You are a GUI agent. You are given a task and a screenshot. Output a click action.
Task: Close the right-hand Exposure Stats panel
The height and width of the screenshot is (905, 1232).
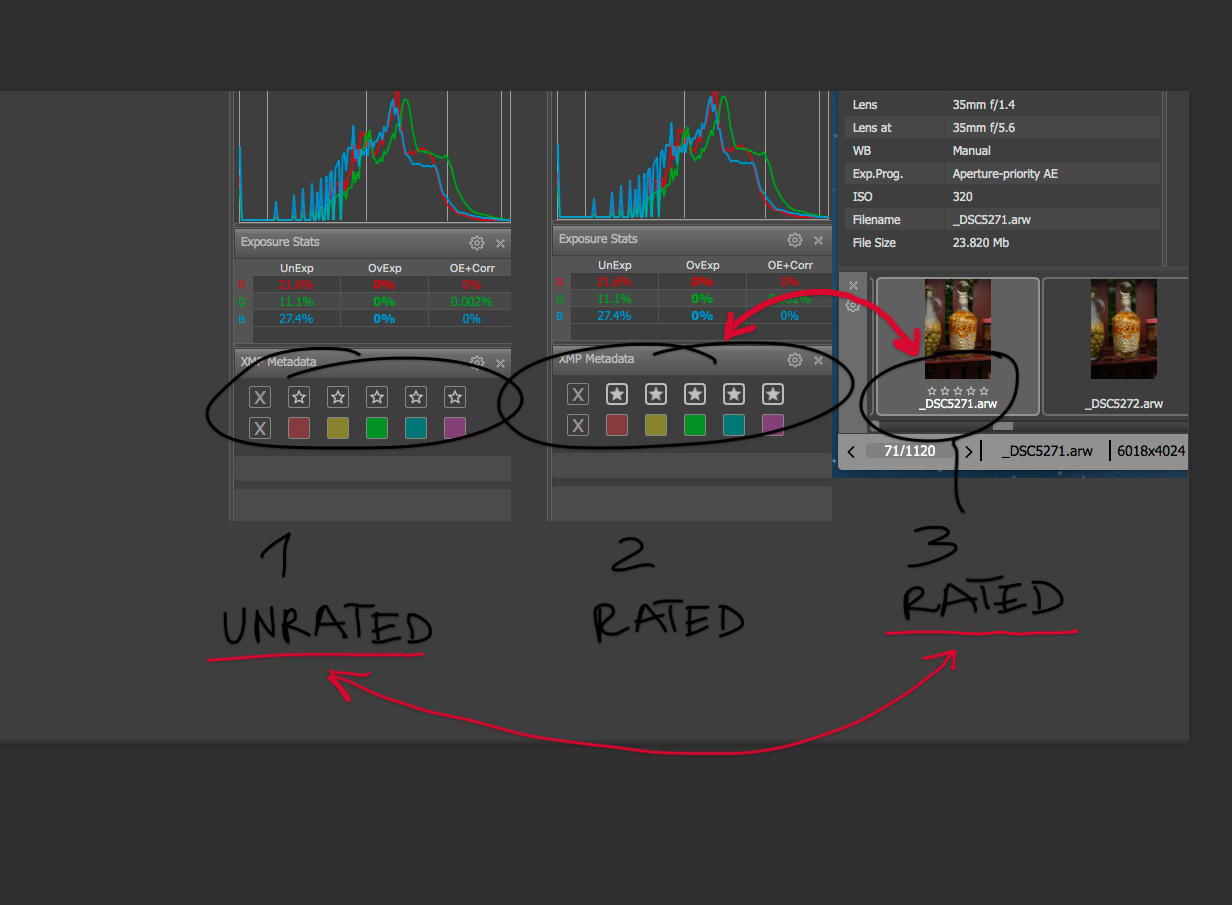point(818,240)
